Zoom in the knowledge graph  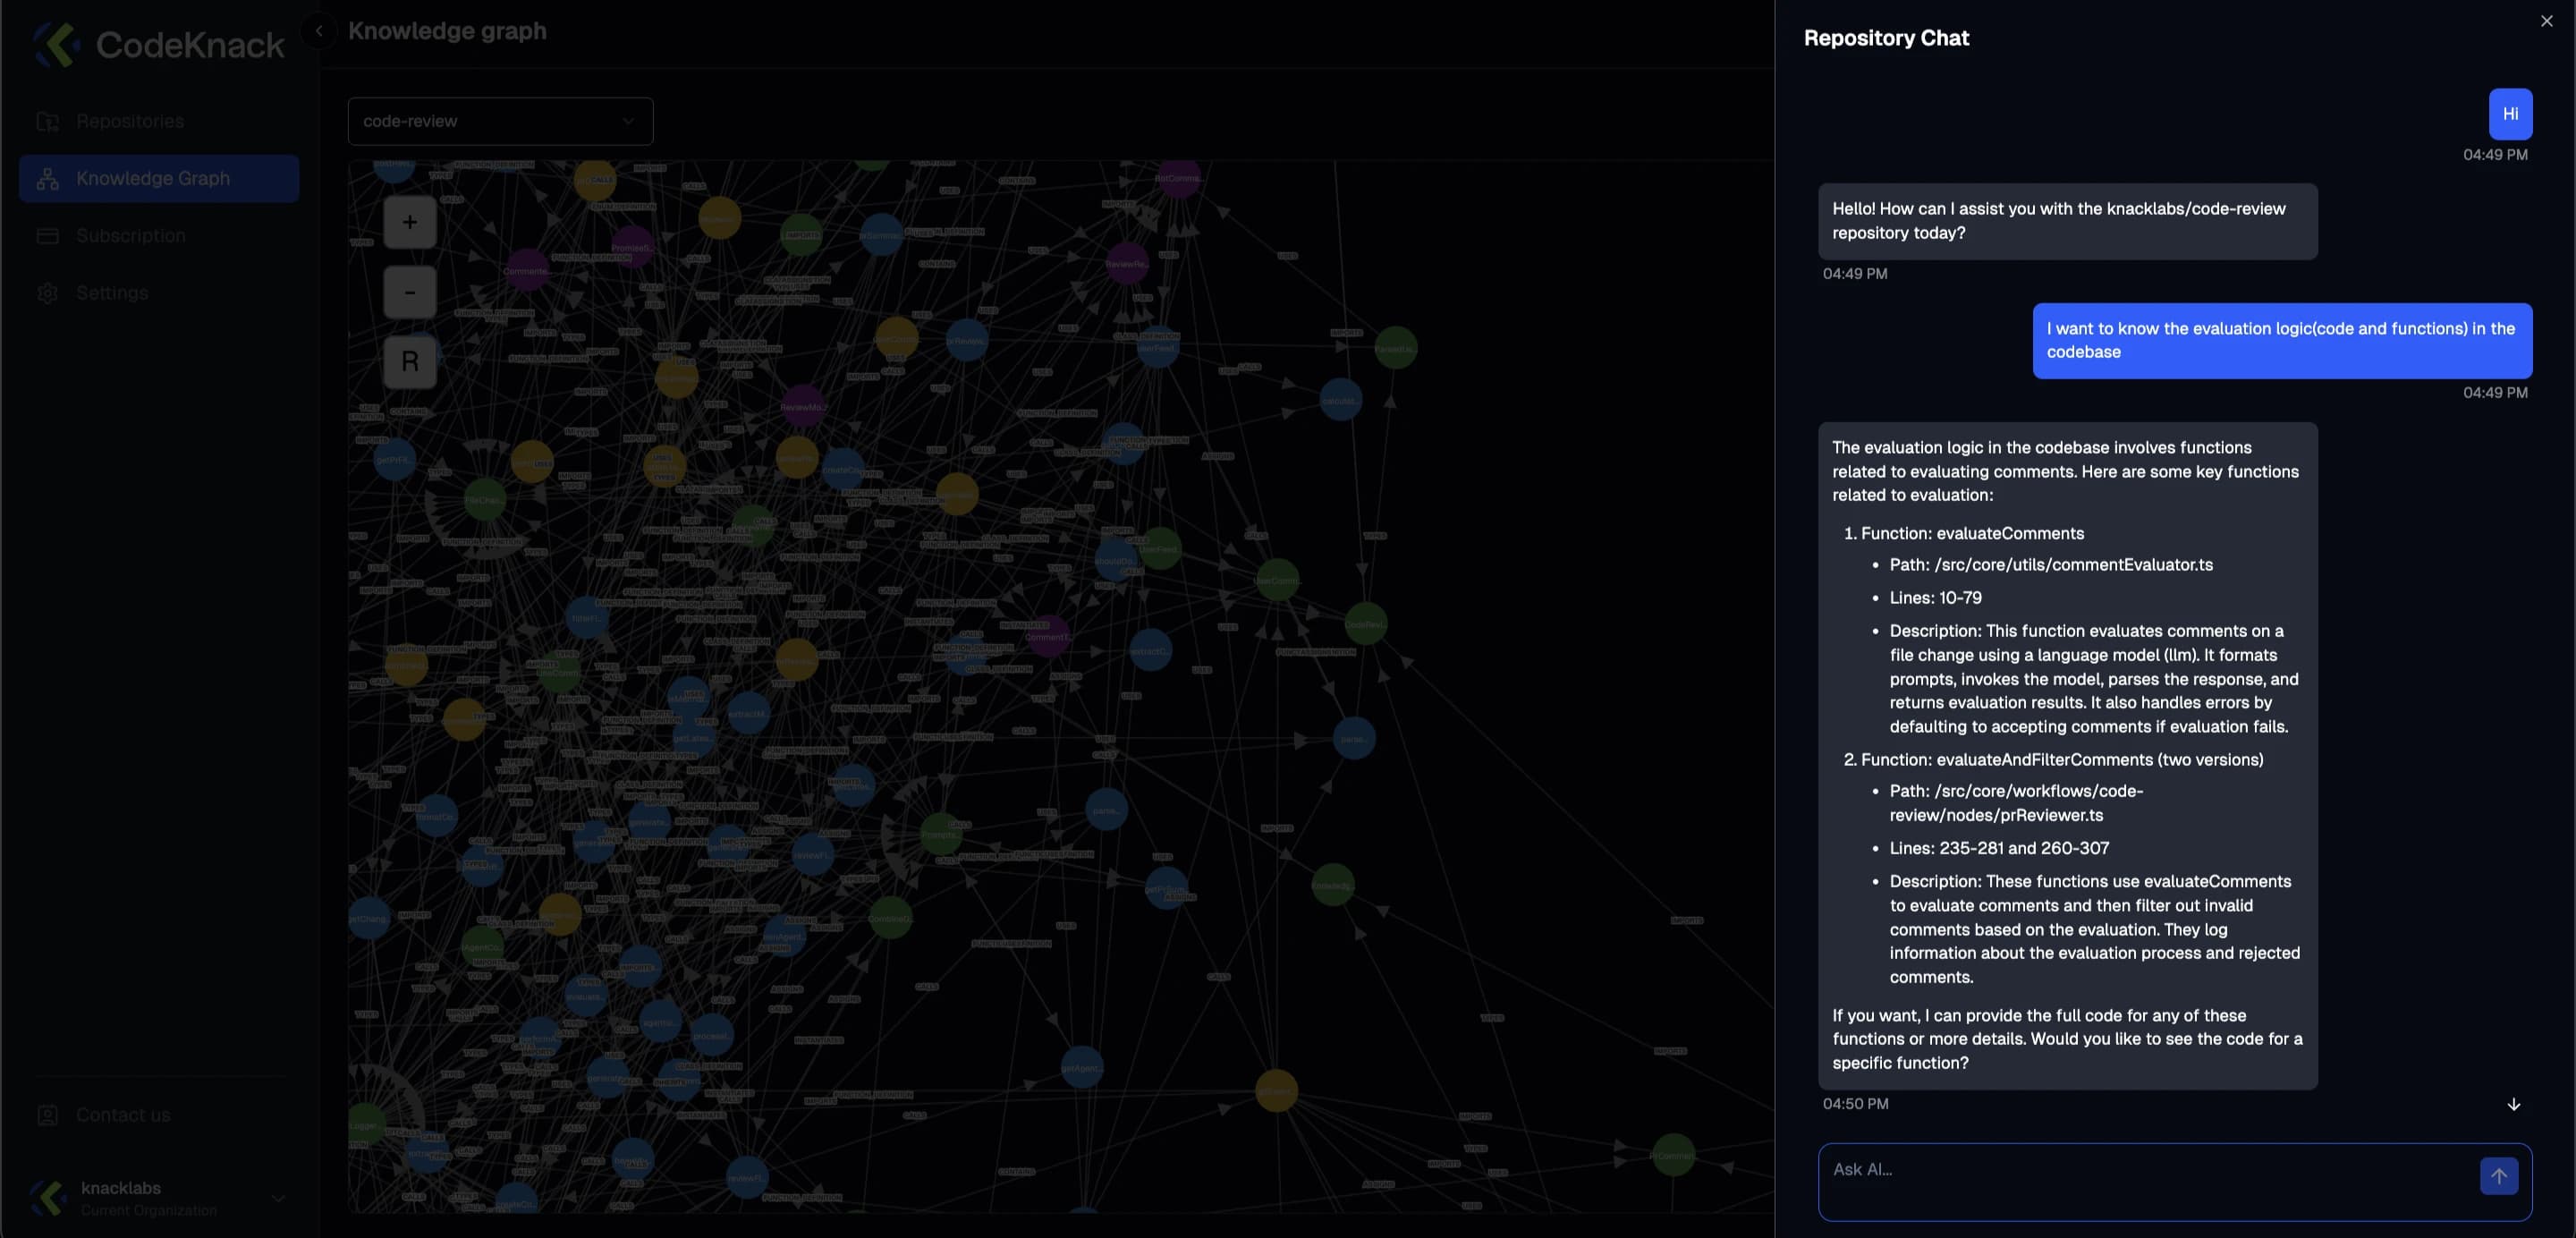click(x=409, y=222)
